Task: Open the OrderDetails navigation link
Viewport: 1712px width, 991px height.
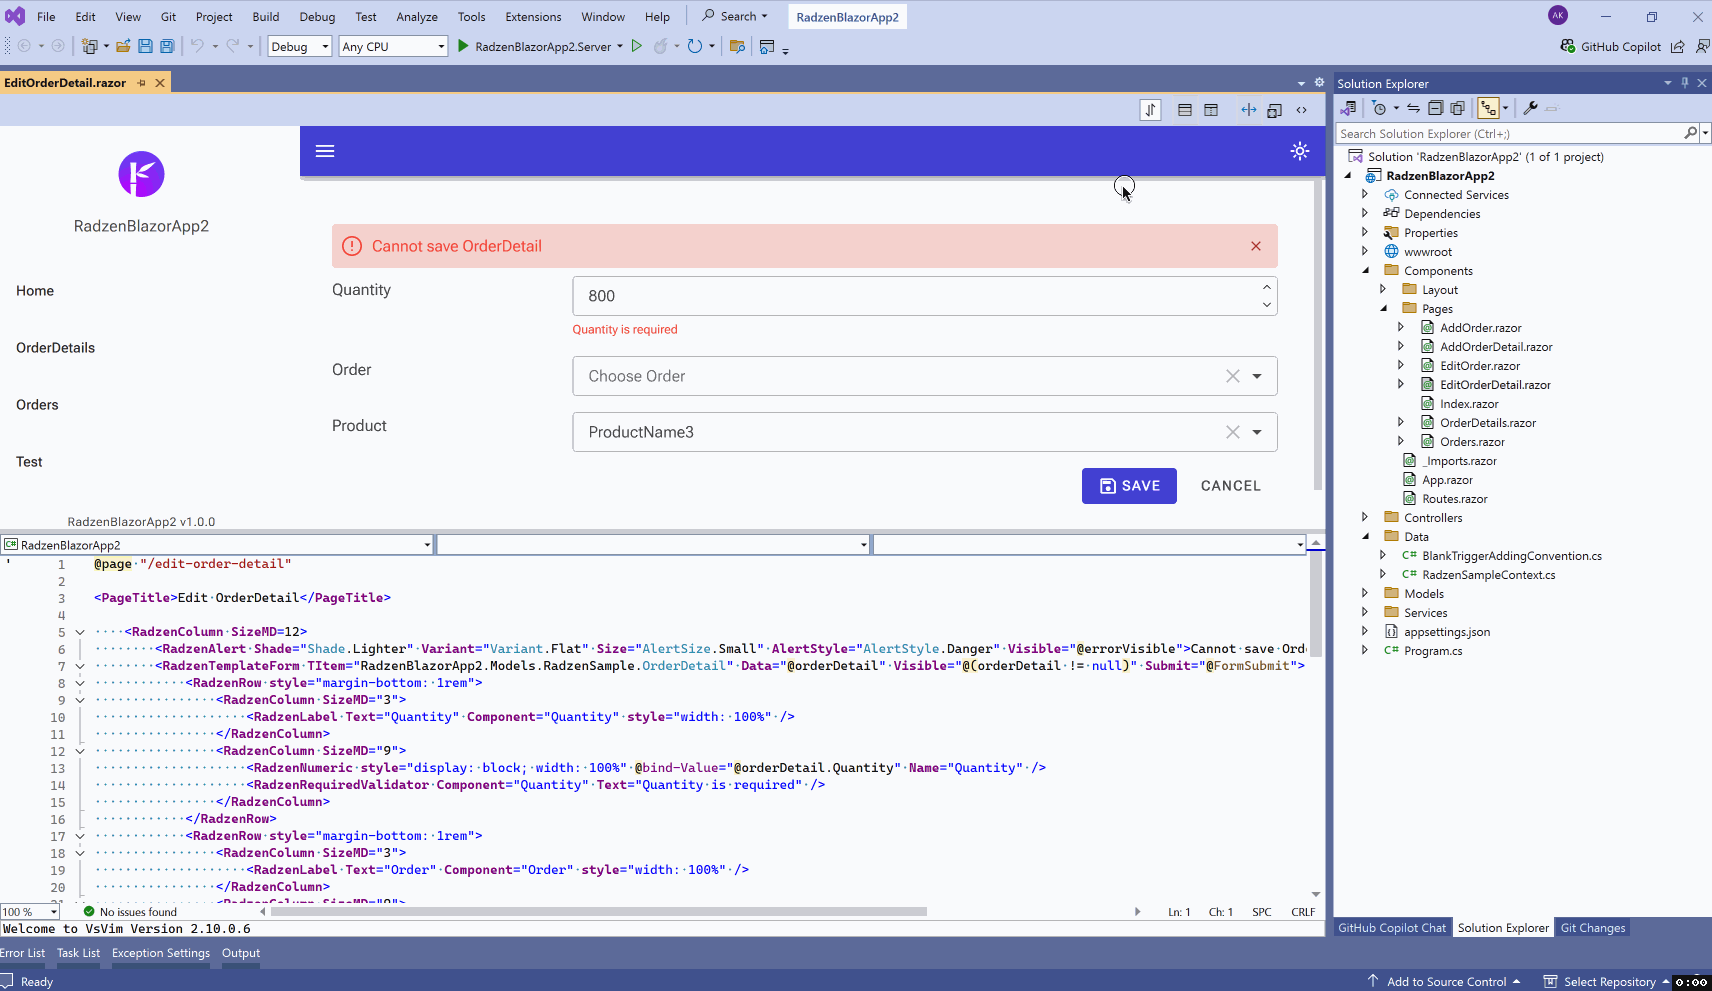Action: [x=56, y=348]
